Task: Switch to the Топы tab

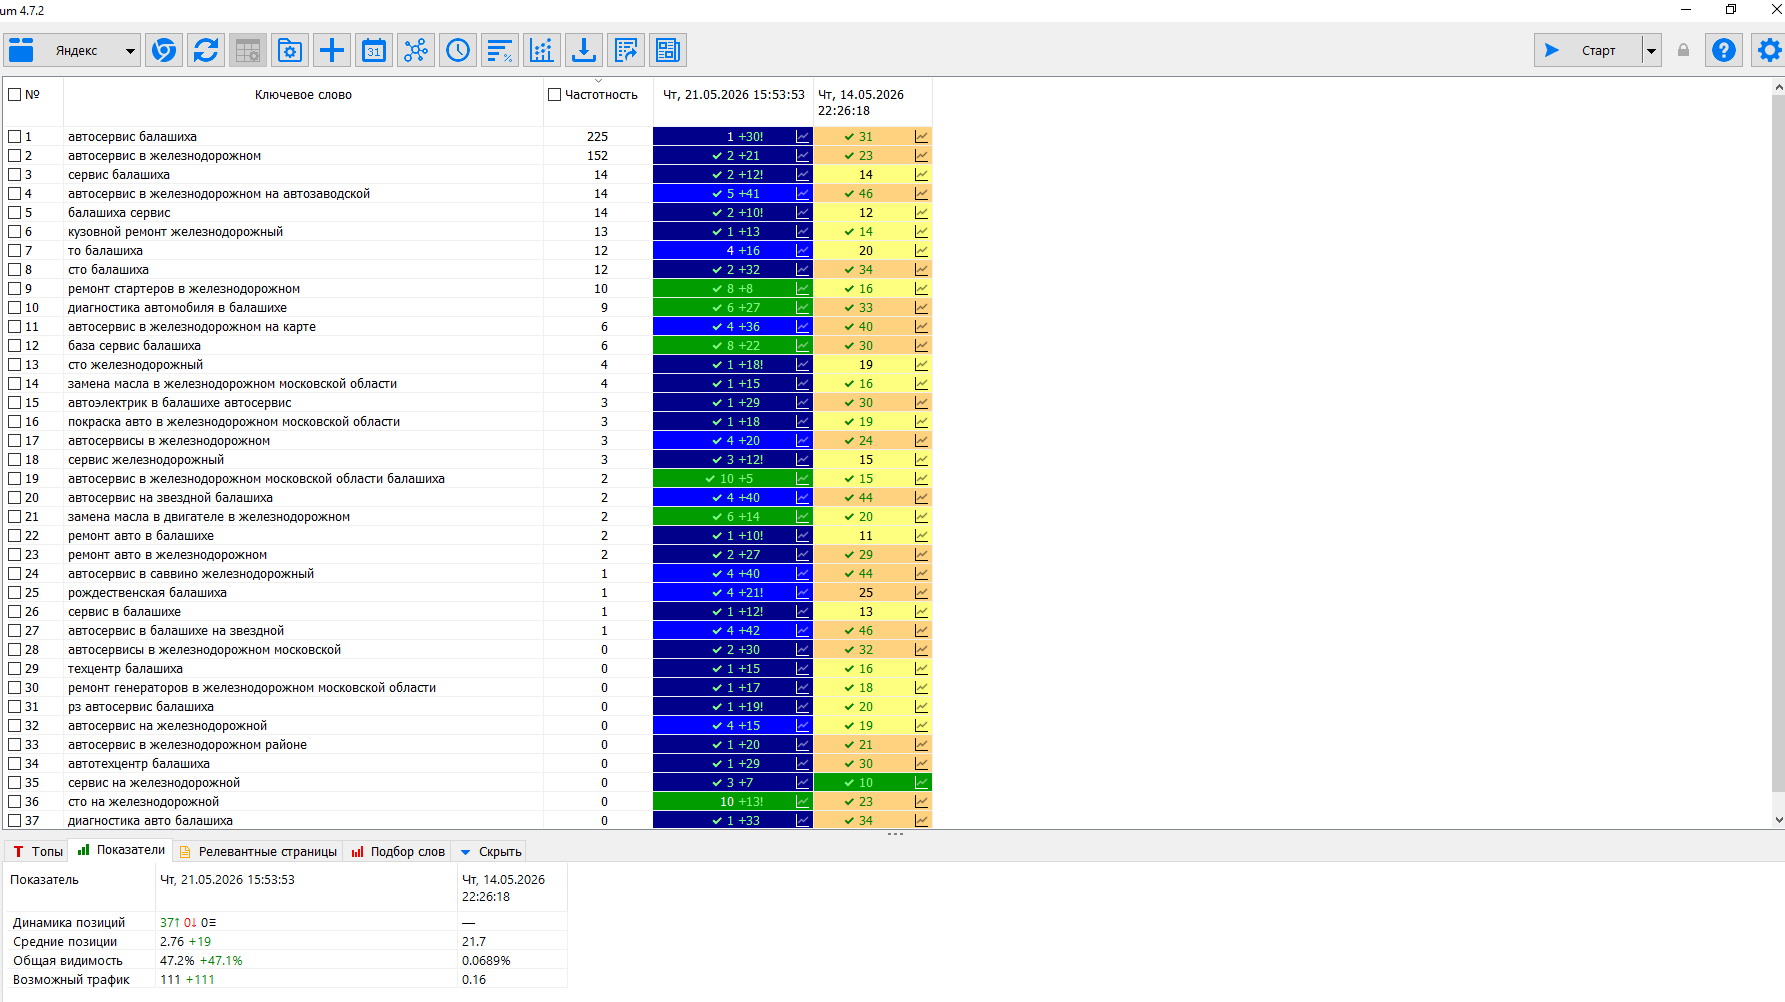Action: pos(38,851)
